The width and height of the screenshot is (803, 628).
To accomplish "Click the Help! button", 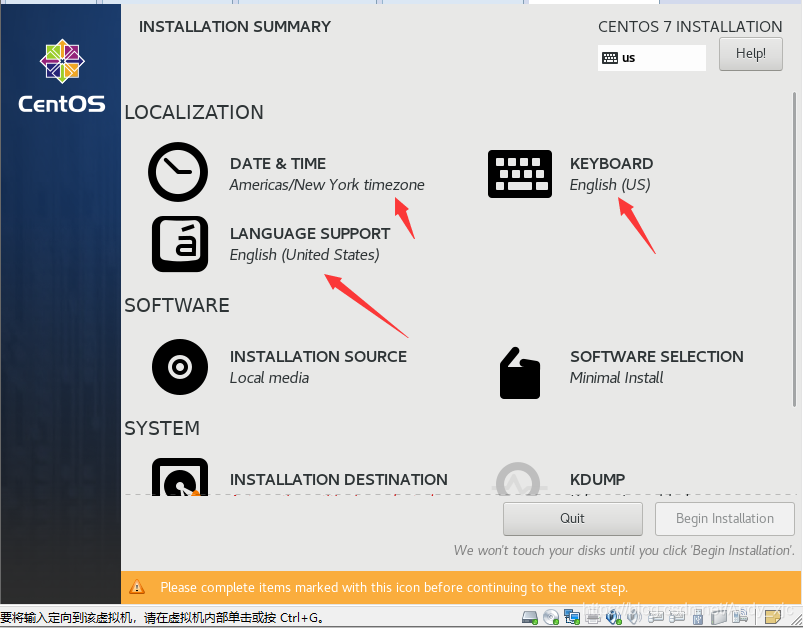I will pyautogui.click(x=750, y=54).
